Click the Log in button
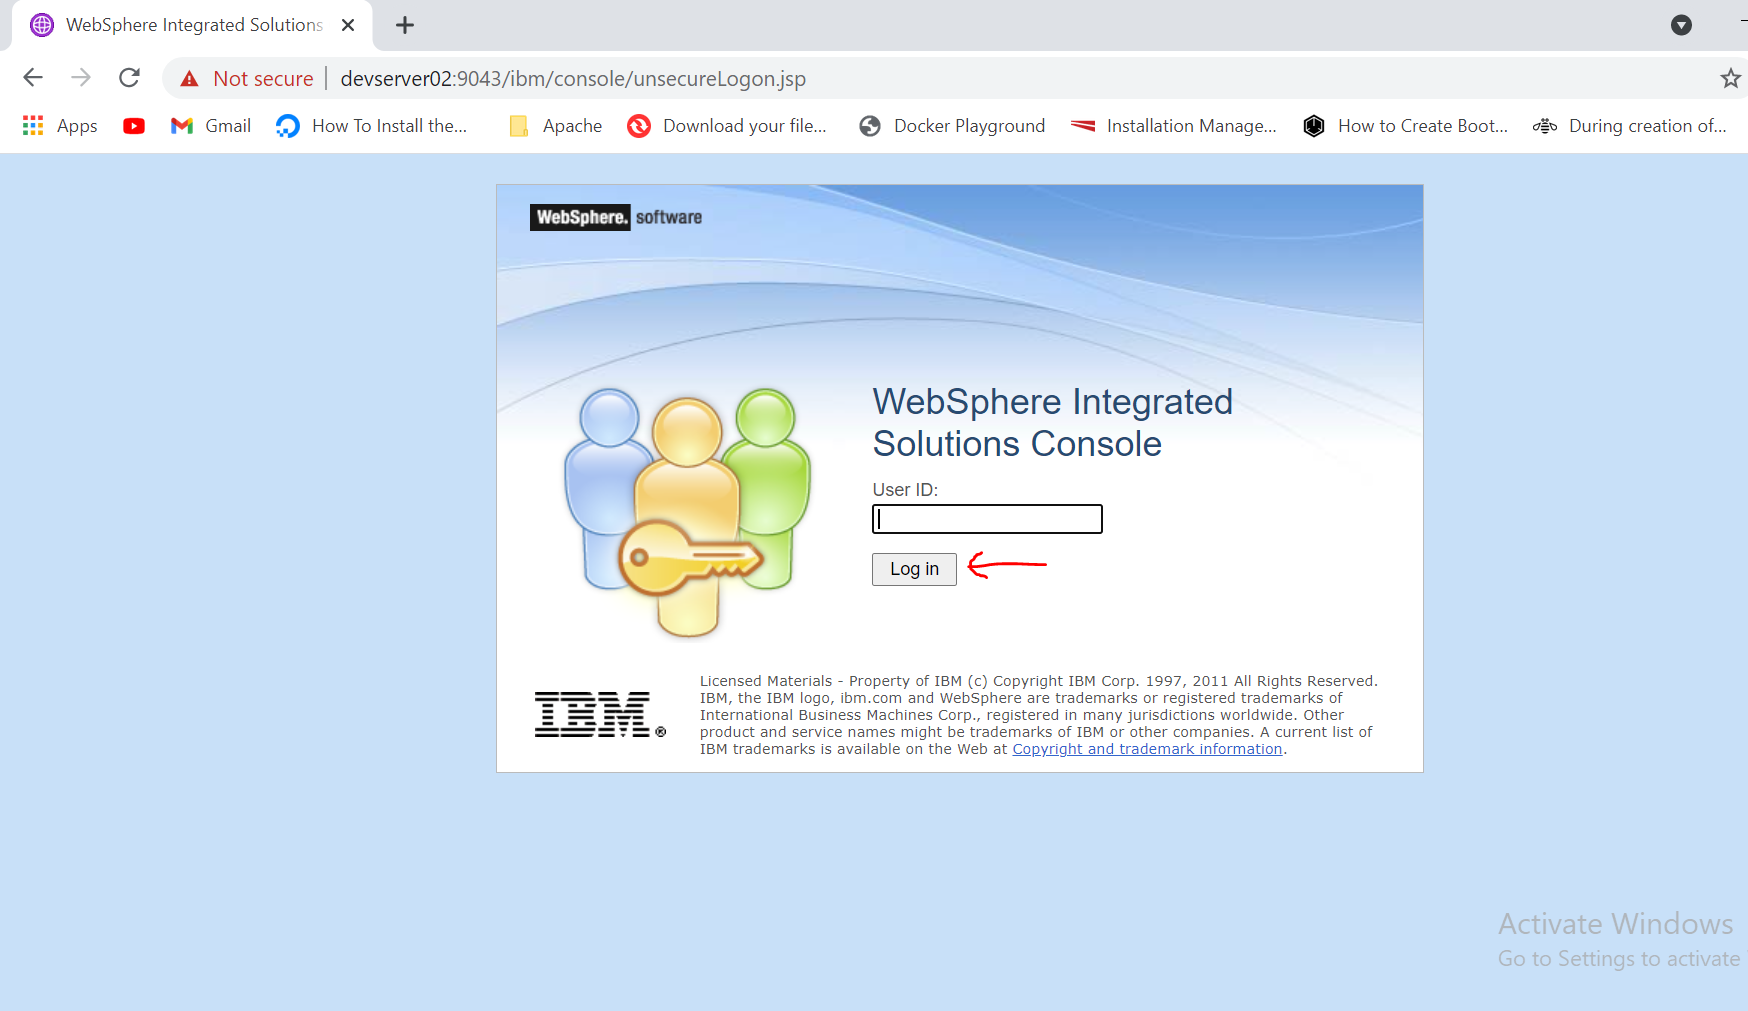Viewport: 1748px width, 1011px height. coord(914,569)
